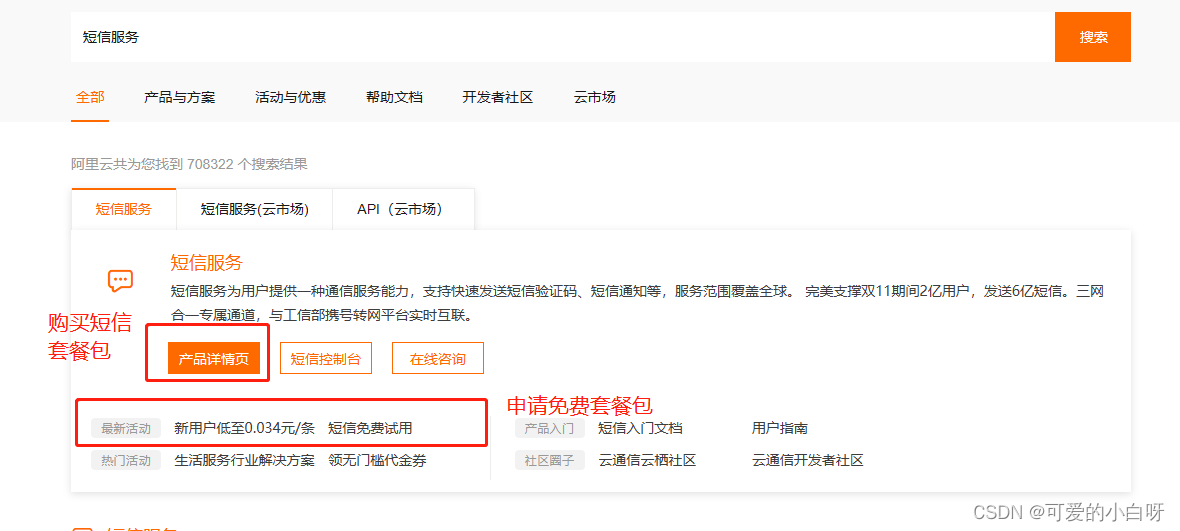Open the 开发者社区 tab
1180x531 pixels.
(x=498, y=97)
